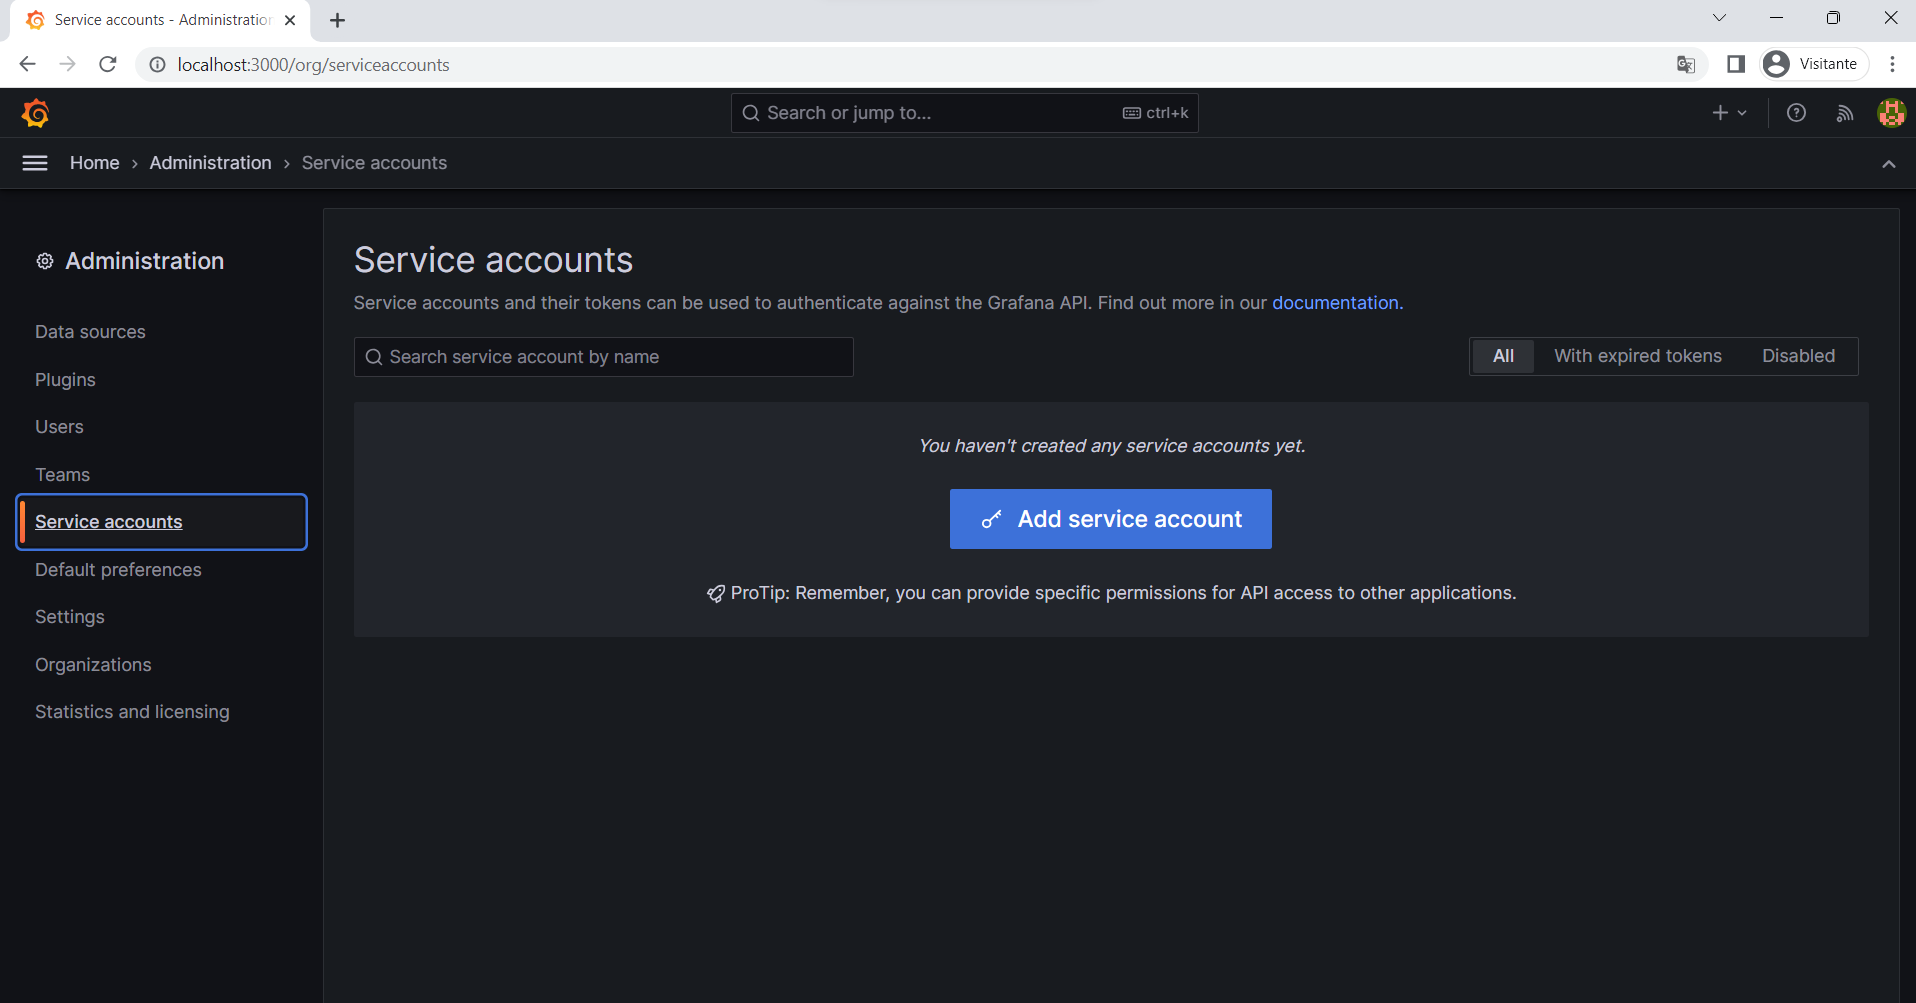1916x1003 pixels.
Task: Click the Grafana favicon on the browser tab
Action: (x=35, y=20)
